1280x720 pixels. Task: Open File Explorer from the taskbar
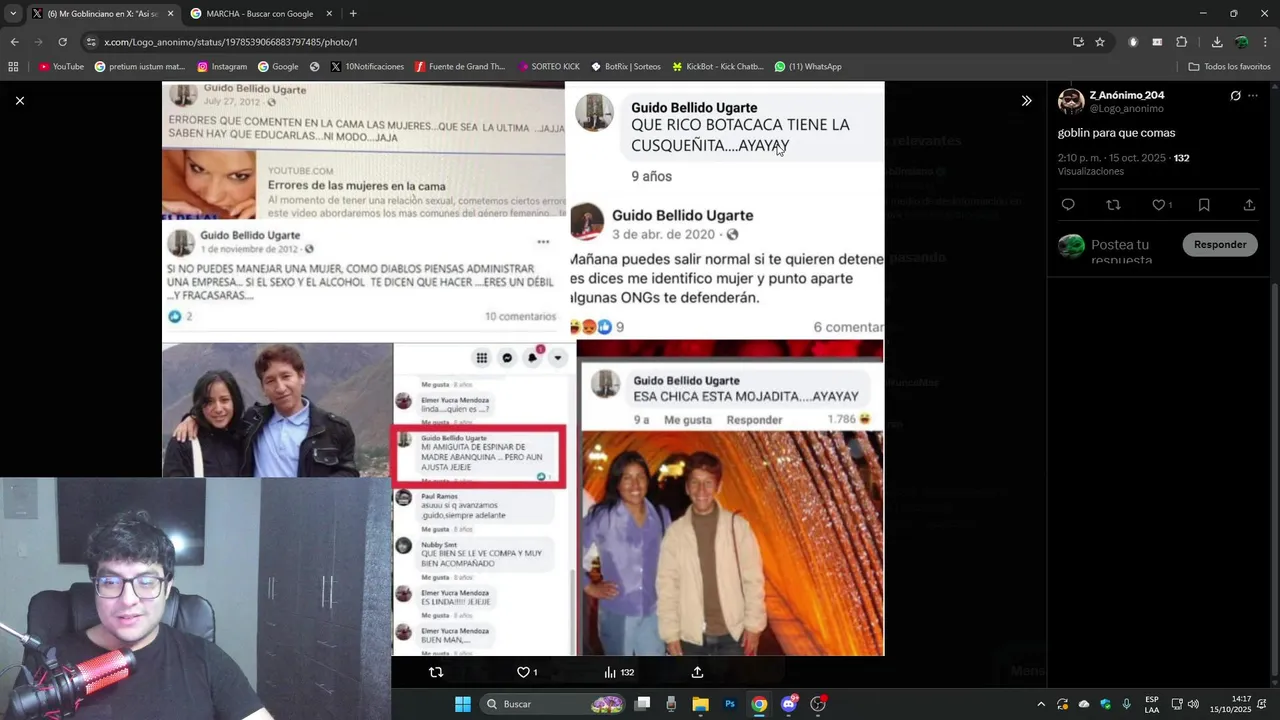coord(700,704)
